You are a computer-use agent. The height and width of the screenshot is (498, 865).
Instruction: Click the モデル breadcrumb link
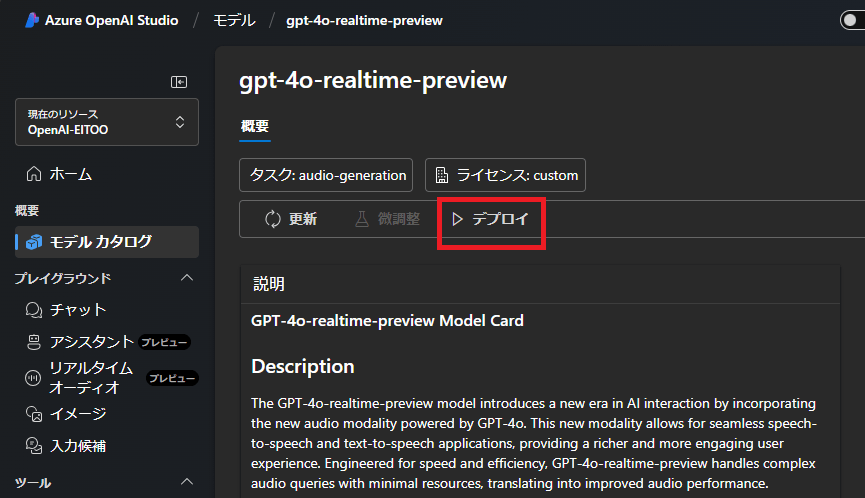tap(234, 20)
